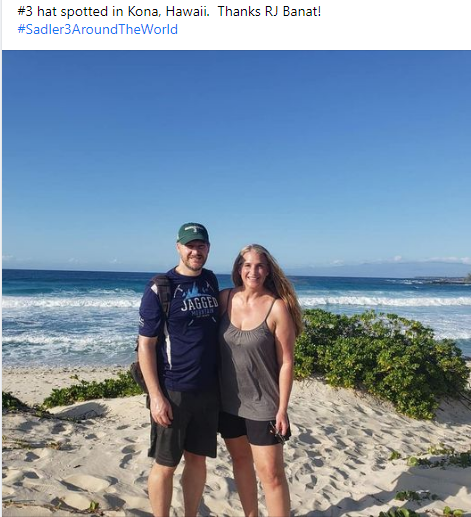The image size is (471, 517).
Task: Click the low shrub left of the man
Action: coord(92,388)
